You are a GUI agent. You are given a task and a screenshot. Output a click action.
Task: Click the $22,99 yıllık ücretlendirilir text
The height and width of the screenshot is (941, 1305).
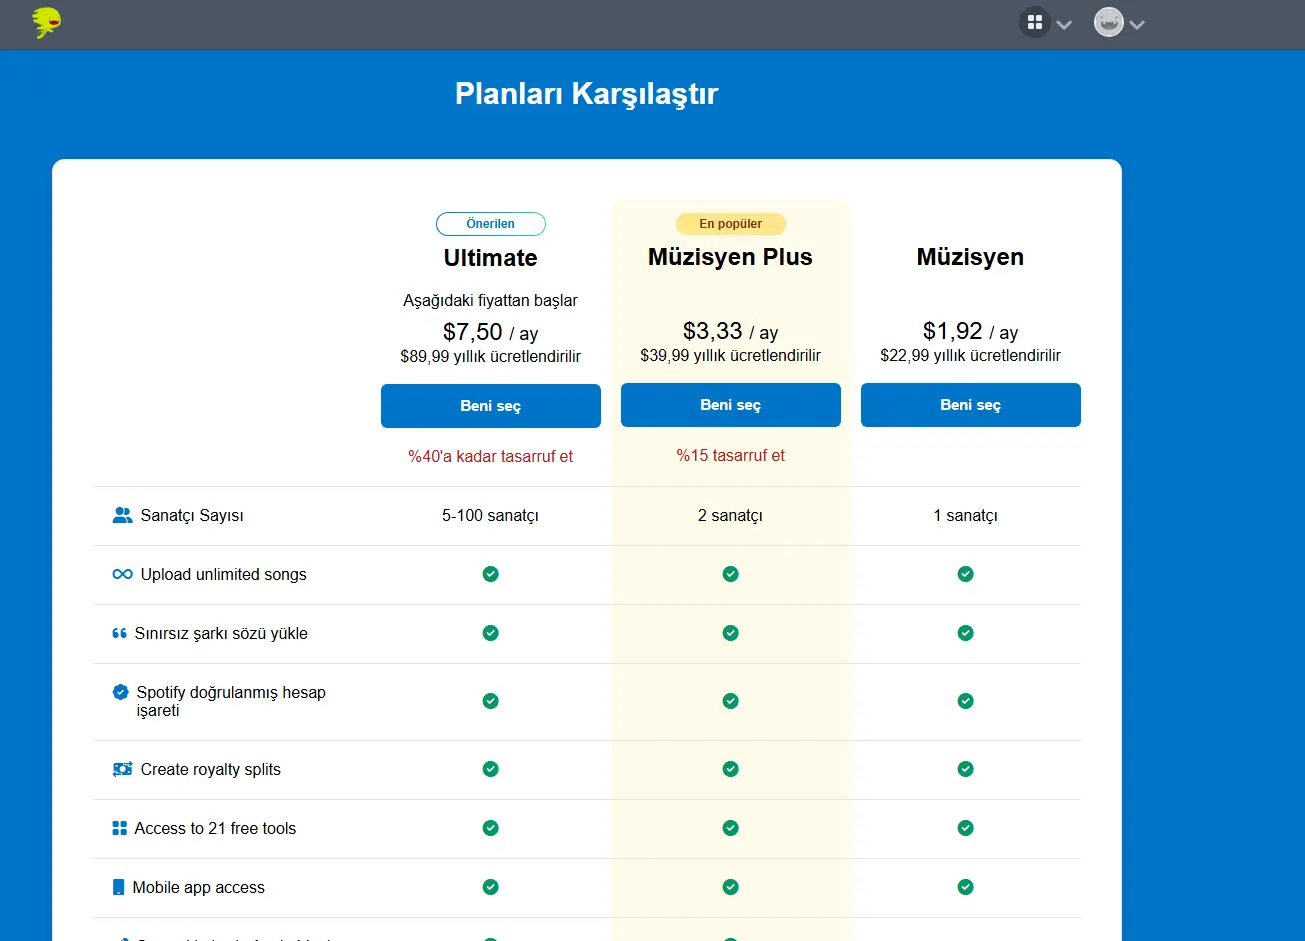[x=971, y=356]
